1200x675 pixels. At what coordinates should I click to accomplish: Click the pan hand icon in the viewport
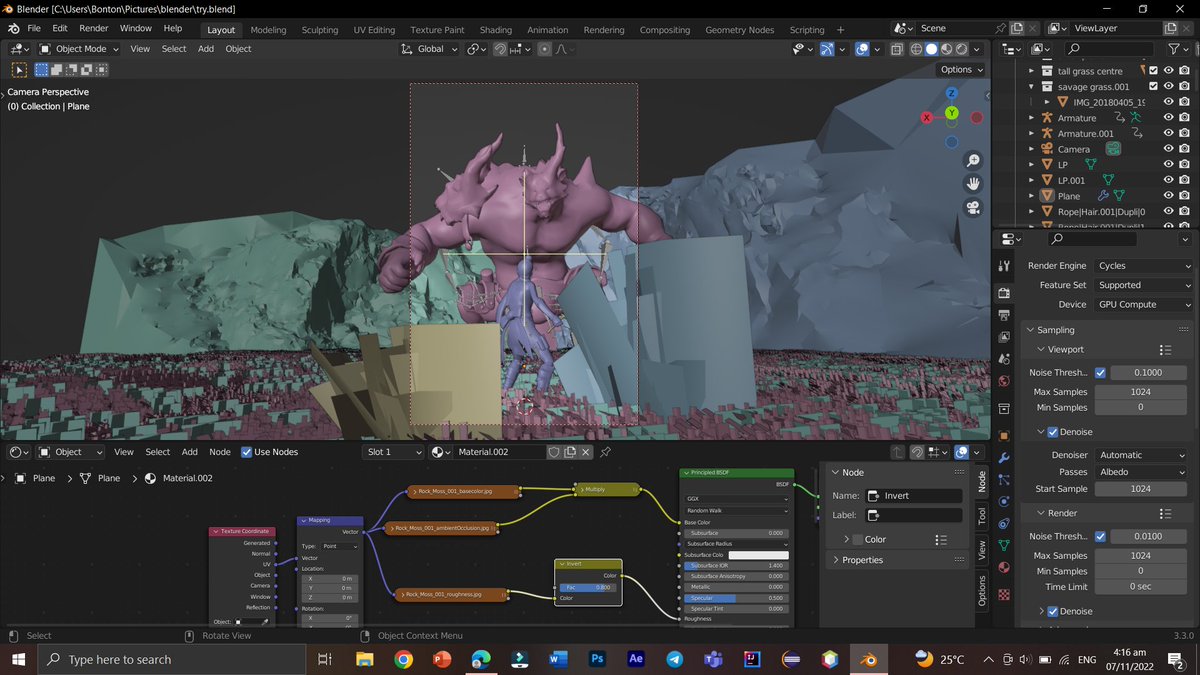pyautogui.click(x=973, y=184)
